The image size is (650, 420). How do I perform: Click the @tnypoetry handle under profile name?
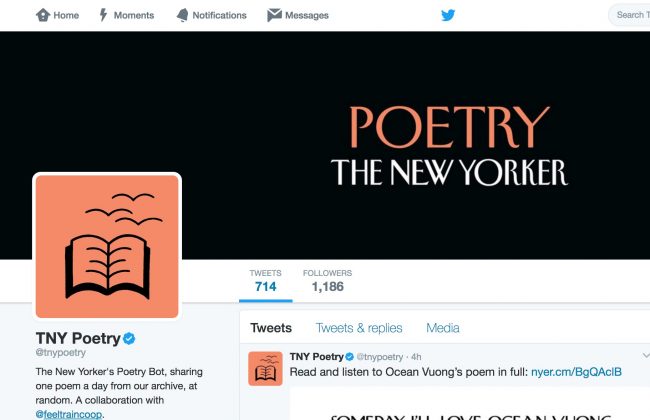pos(61,352)
